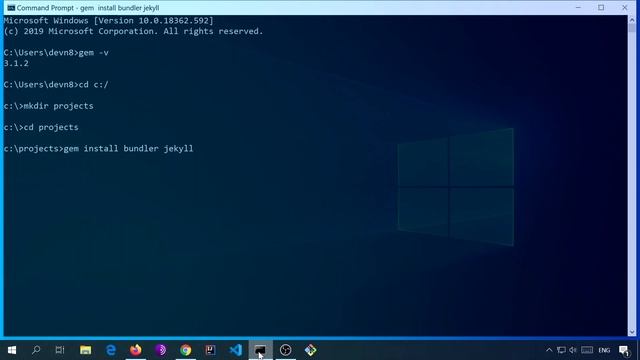Click the Microsoft Corporation copyright line
640x360 pixels.
pos(133,31)
